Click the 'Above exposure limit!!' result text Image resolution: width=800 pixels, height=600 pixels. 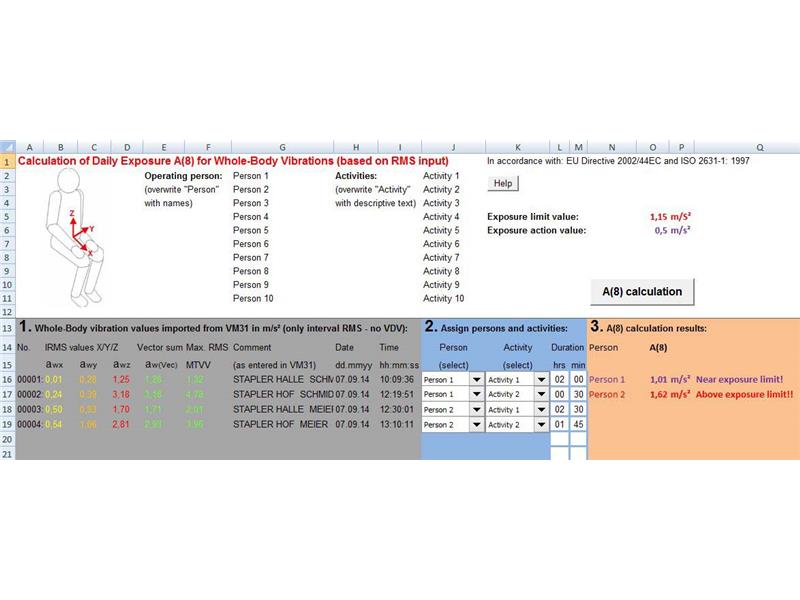(x=744, y=394)
